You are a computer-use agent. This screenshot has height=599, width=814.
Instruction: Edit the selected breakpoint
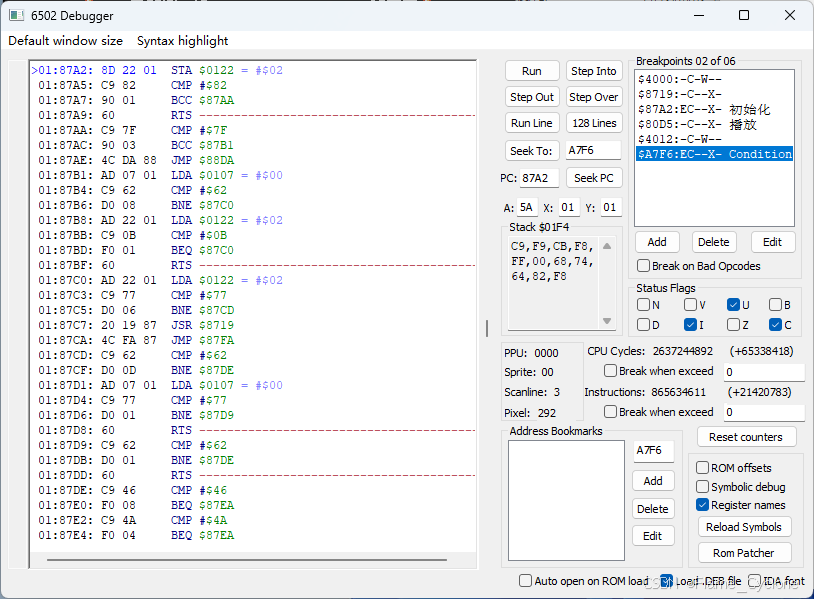click(x=772, y=242)
